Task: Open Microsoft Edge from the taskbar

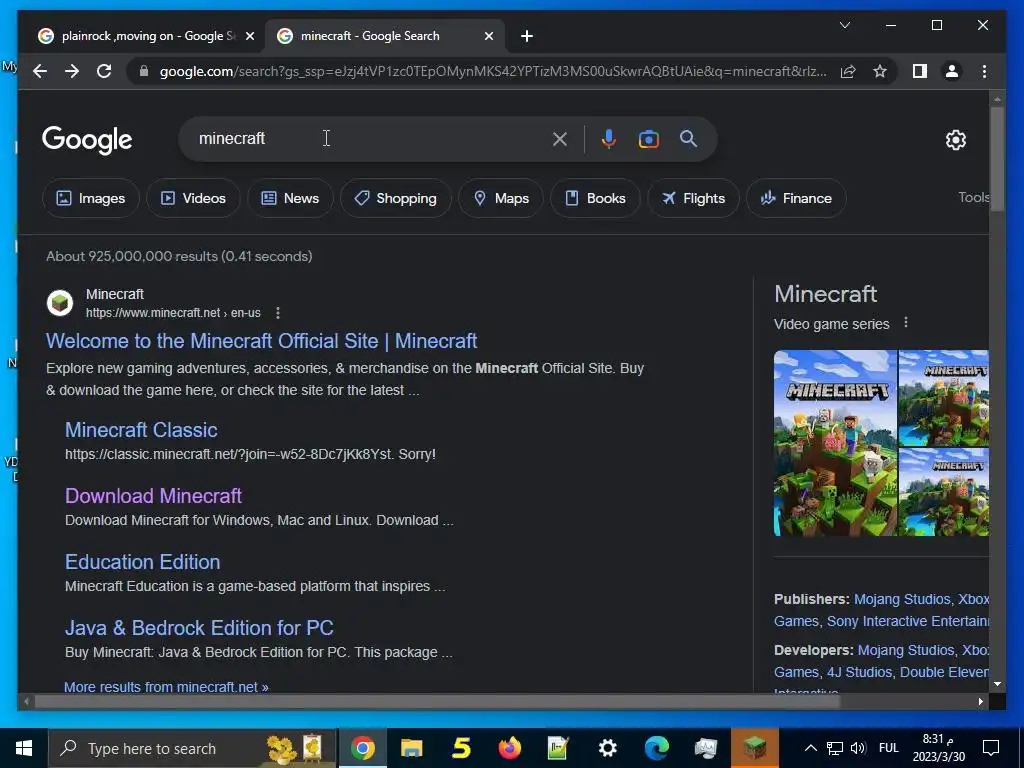Action: pos(656,748)
